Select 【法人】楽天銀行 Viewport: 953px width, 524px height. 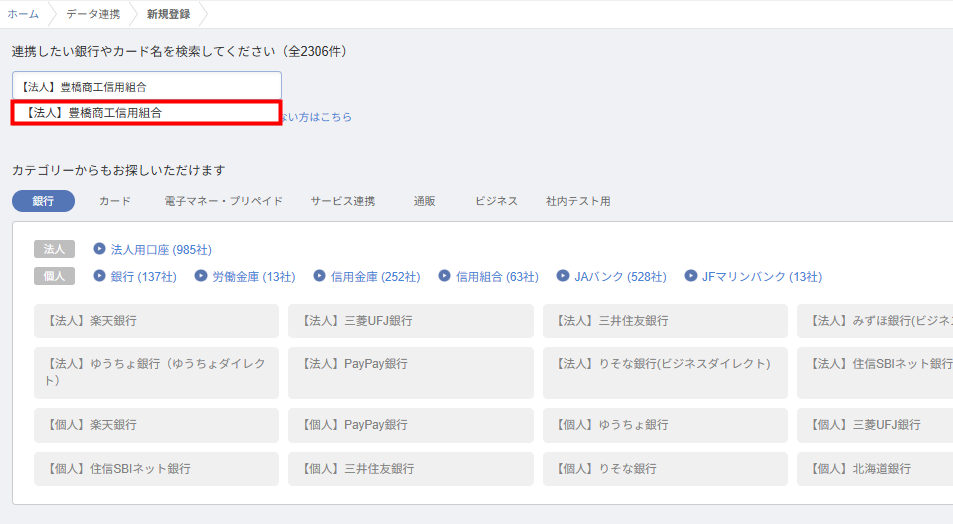point(156,321)
